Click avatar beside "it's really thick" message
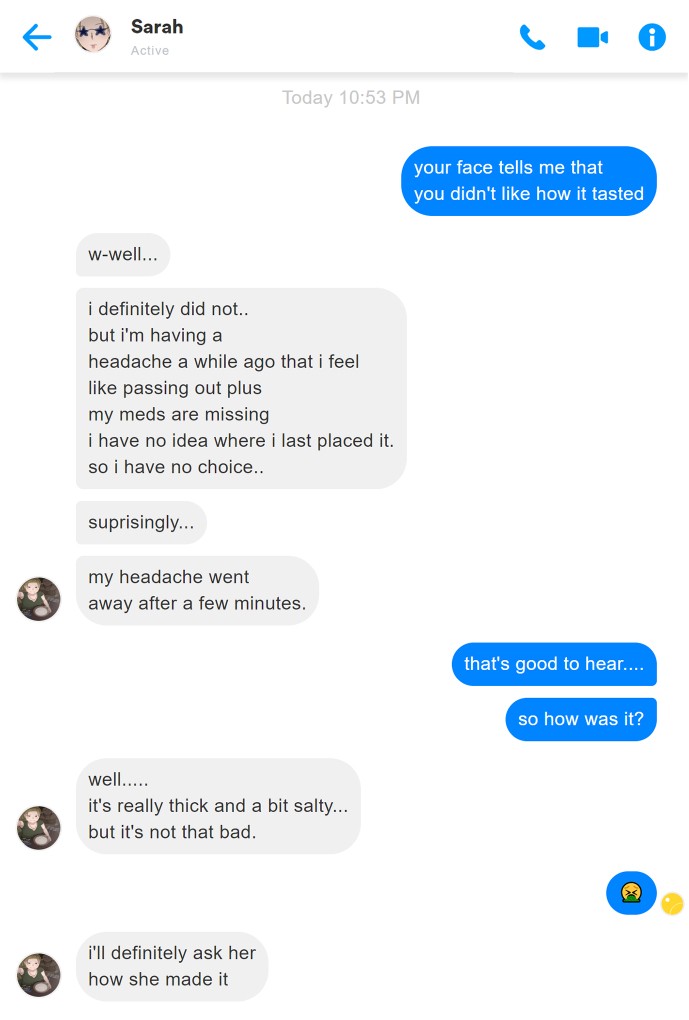Screen dimensions: 689x1020 coord(39,827)
